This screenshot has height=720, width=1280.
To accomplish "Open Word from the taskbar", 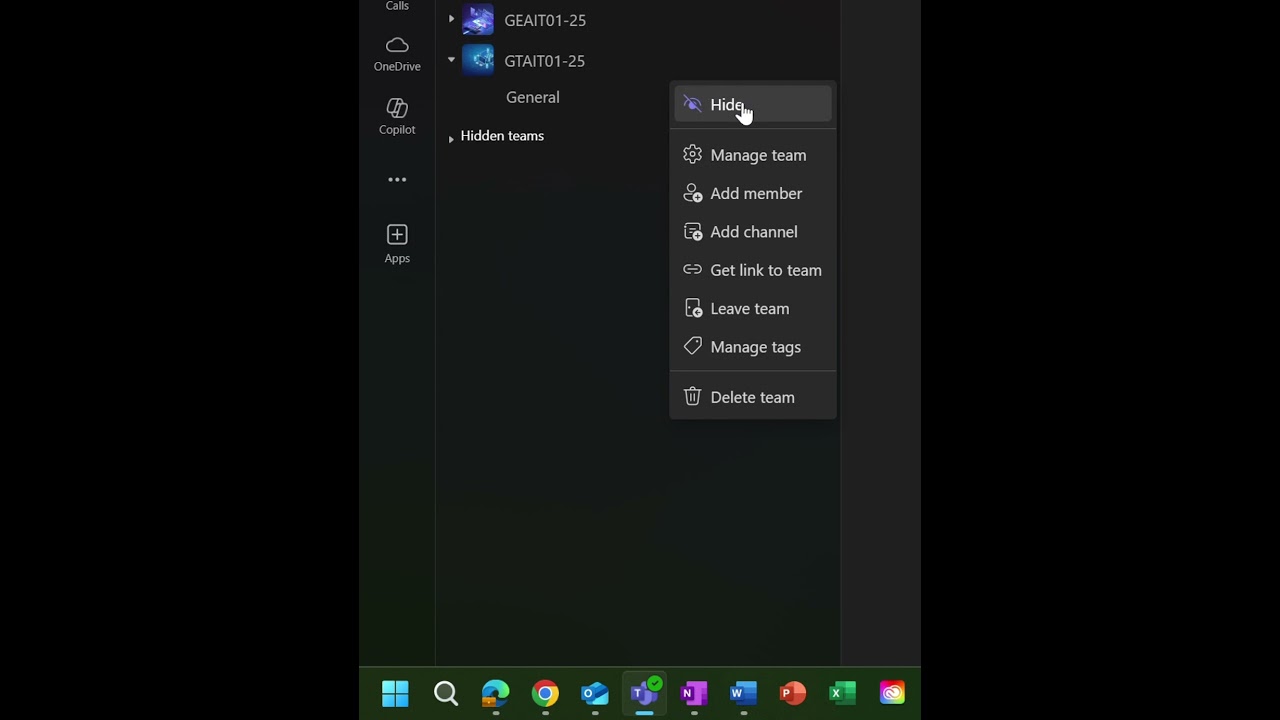I will 743,693.
